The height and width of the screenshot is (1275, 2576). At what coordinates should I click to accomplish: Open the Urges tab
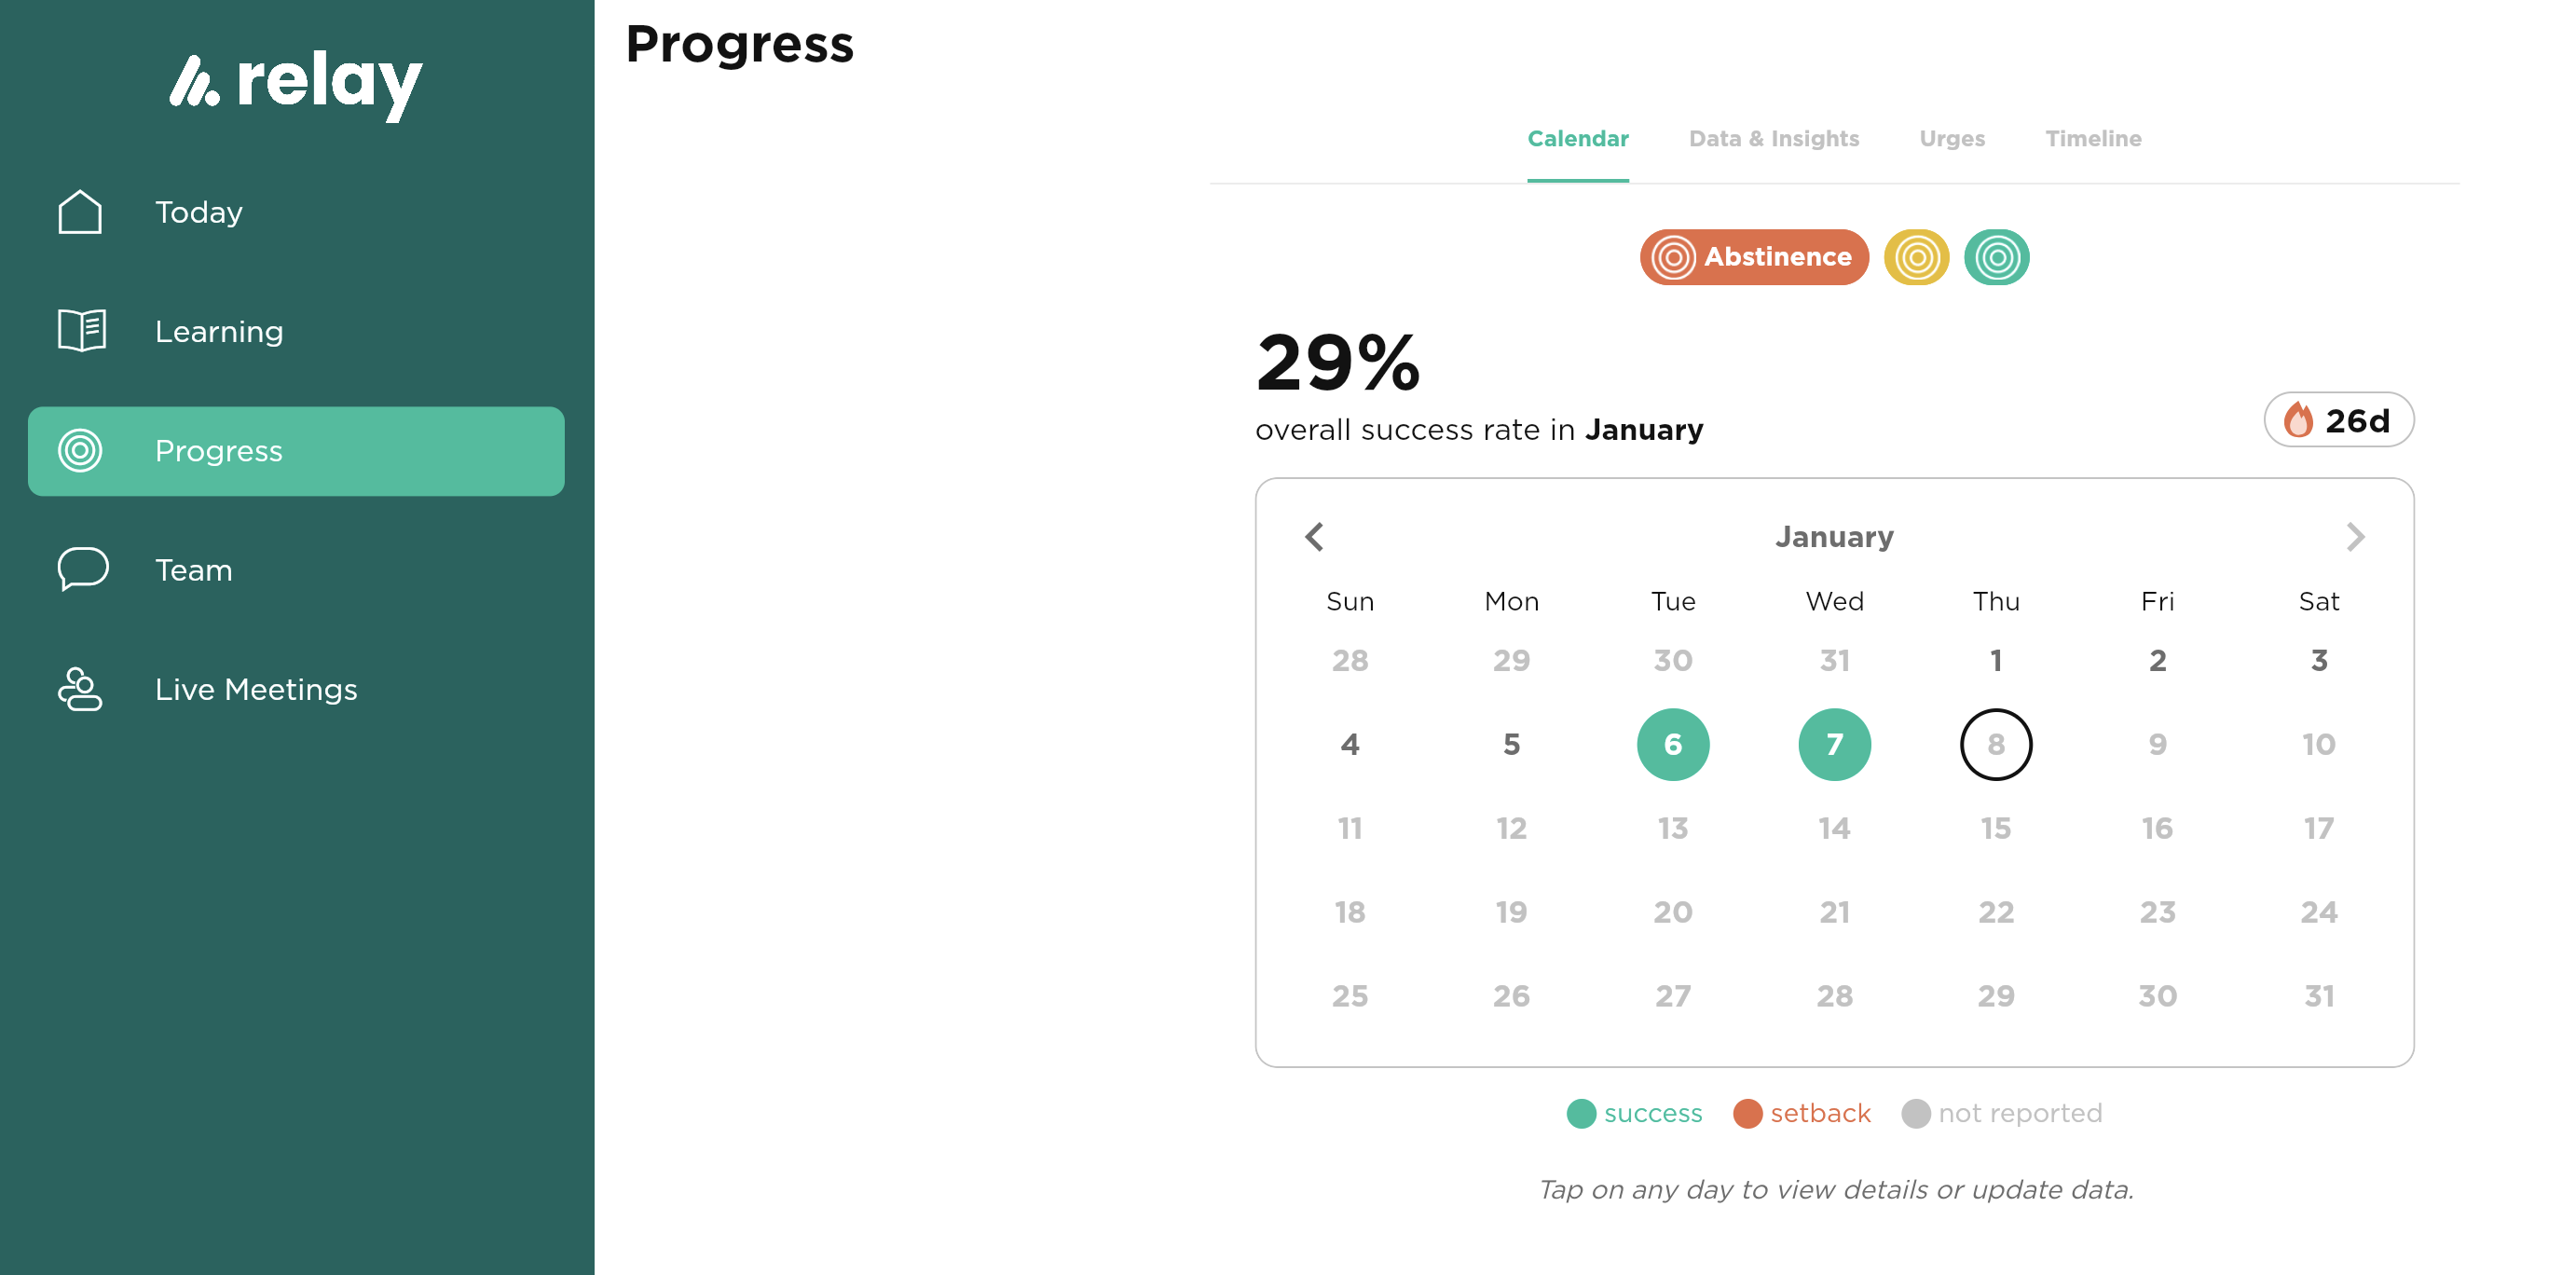(1950, 138)
